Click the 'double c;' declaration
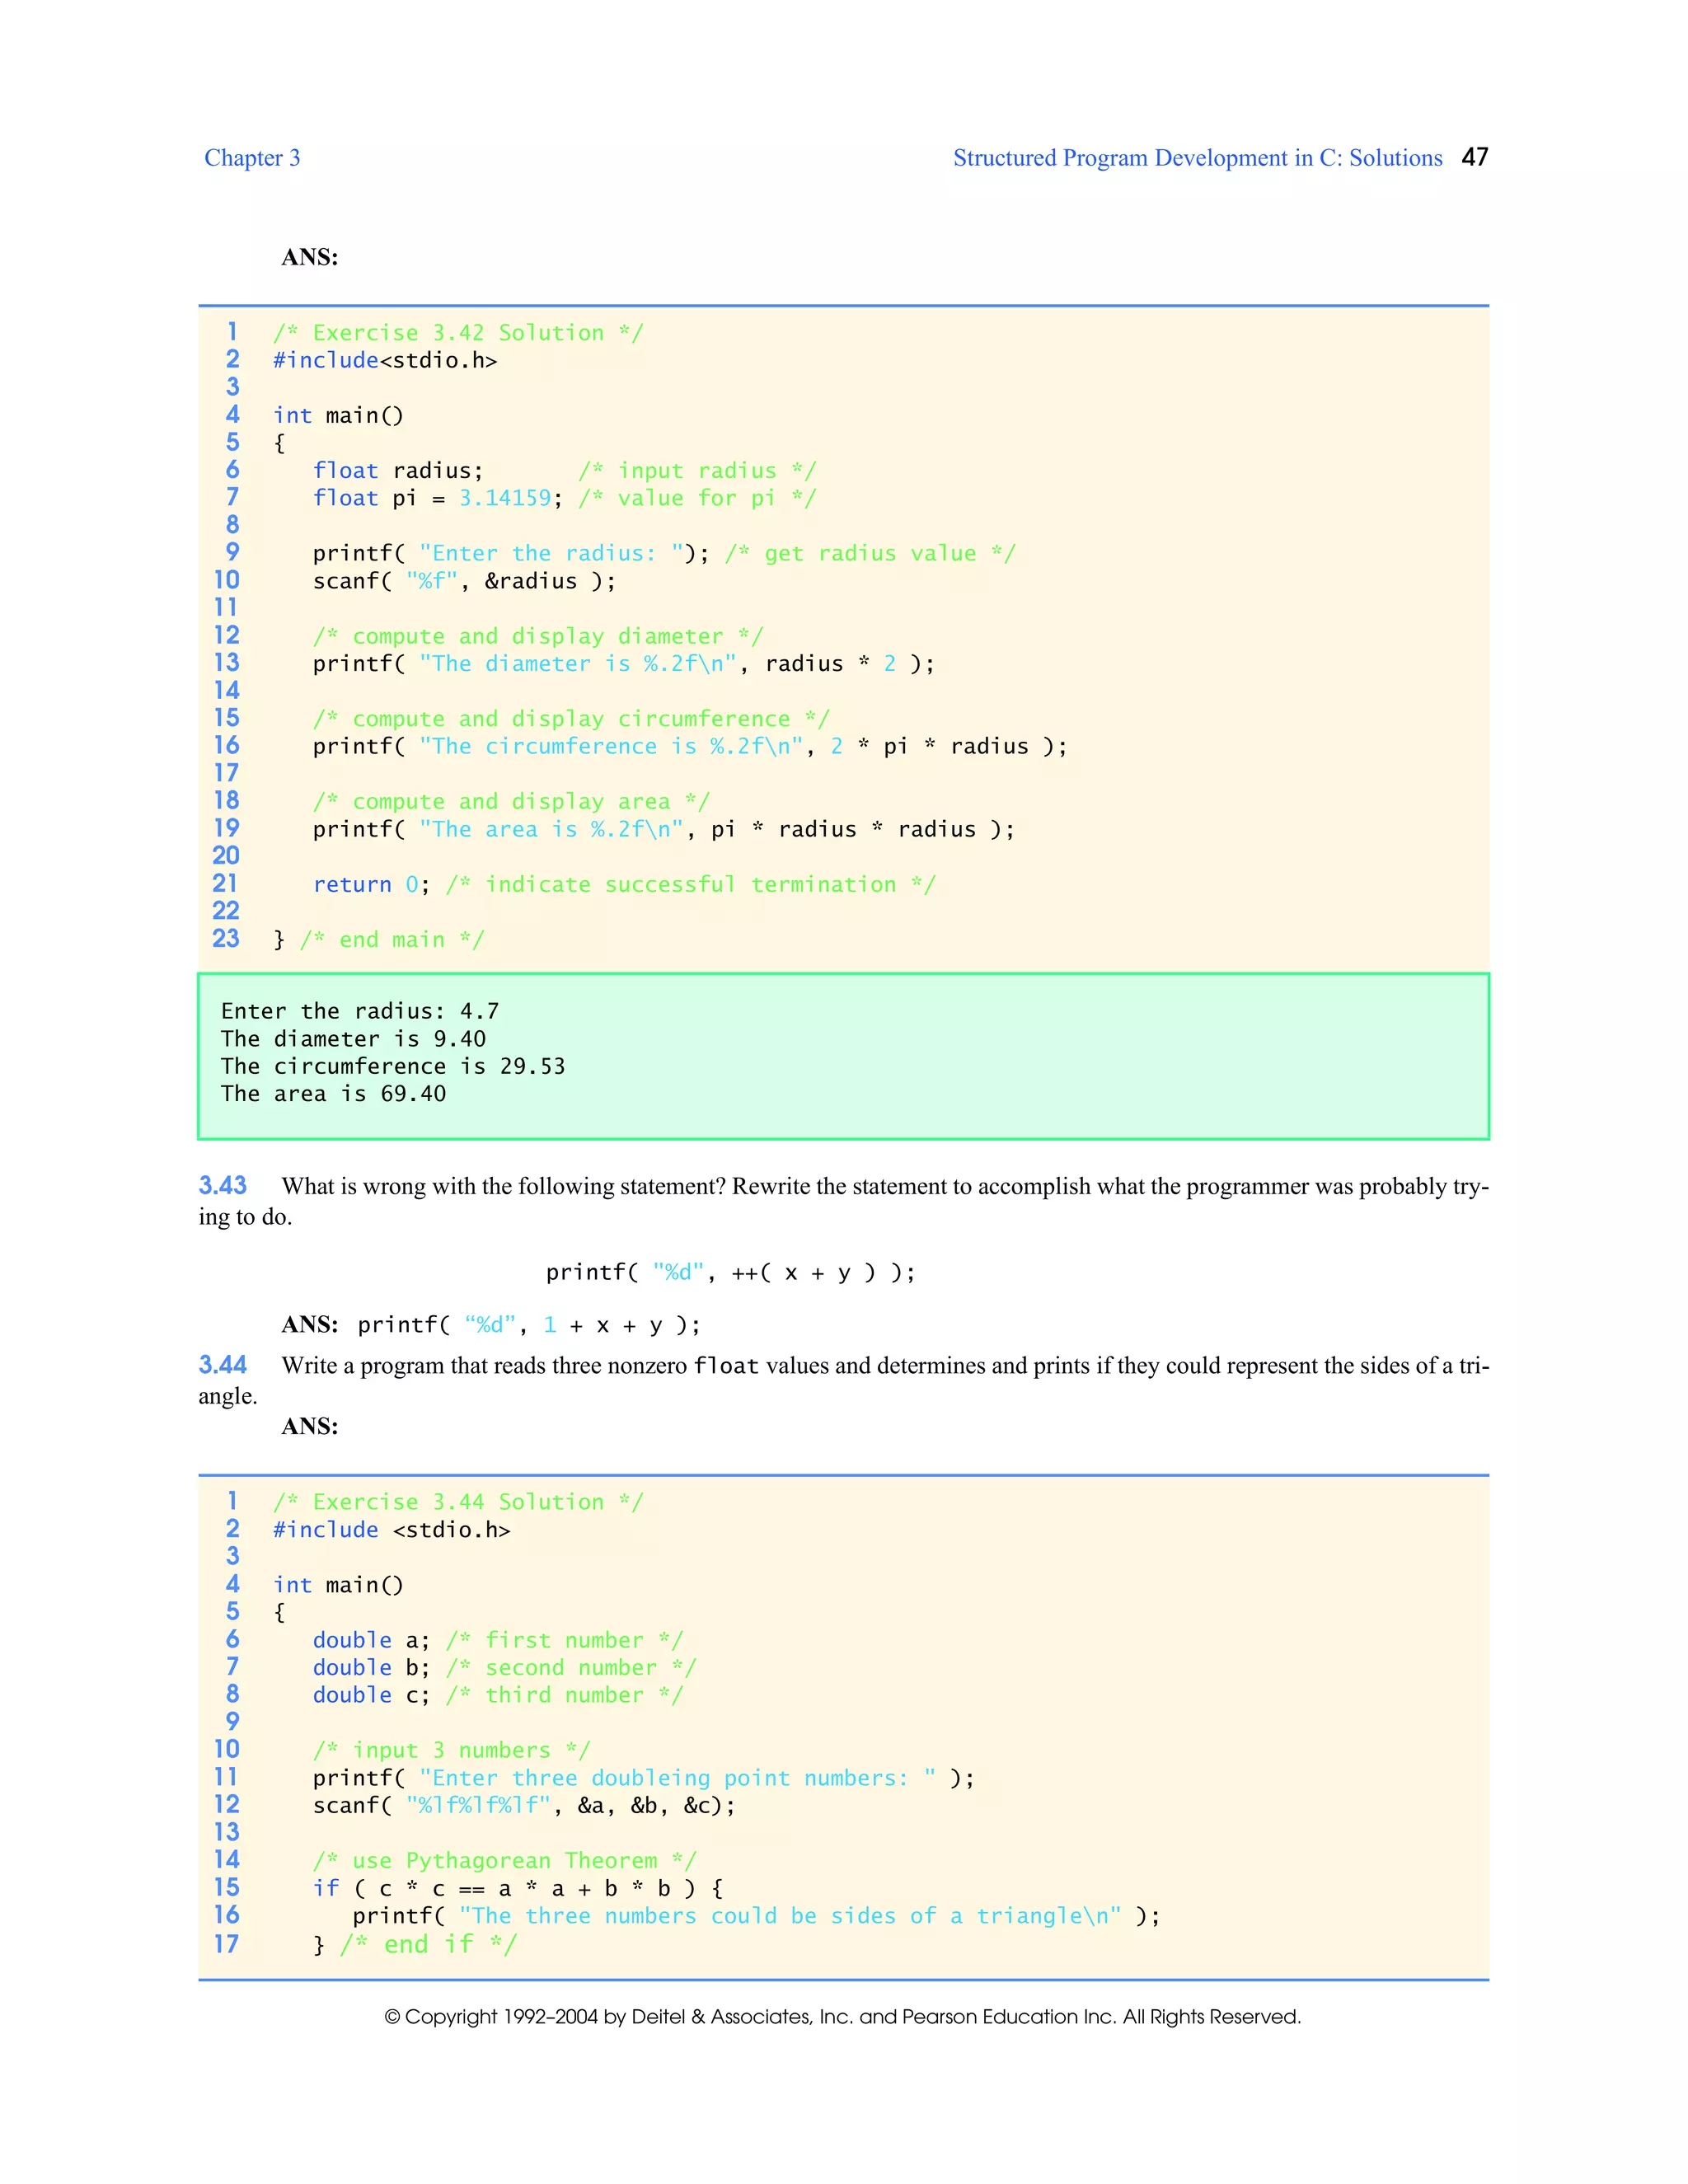Image resolution: width=1688 pixels, height=2184 pixels. click(371, 1695)
